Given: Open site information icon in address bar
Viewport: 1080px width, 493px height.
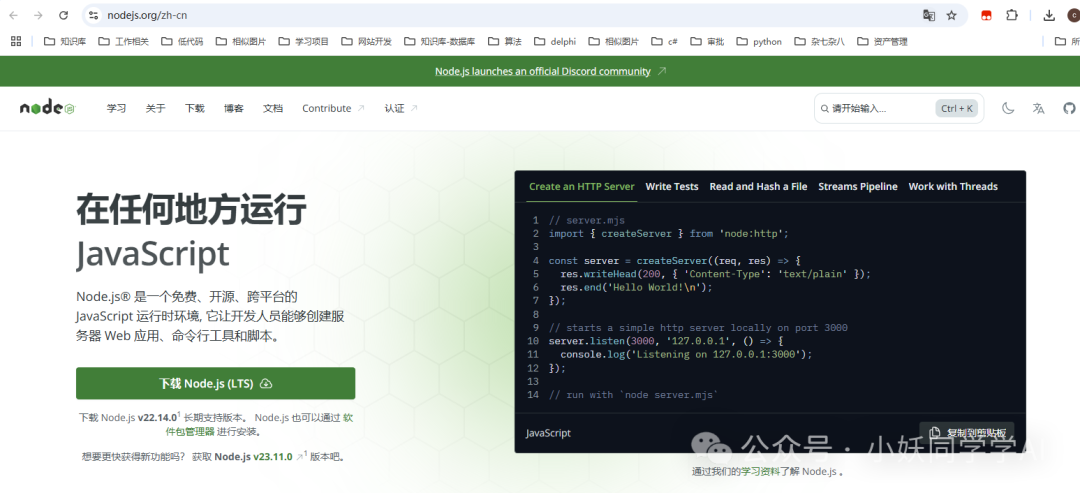Looking at the screenshot, I should click(x=94, y=15).
